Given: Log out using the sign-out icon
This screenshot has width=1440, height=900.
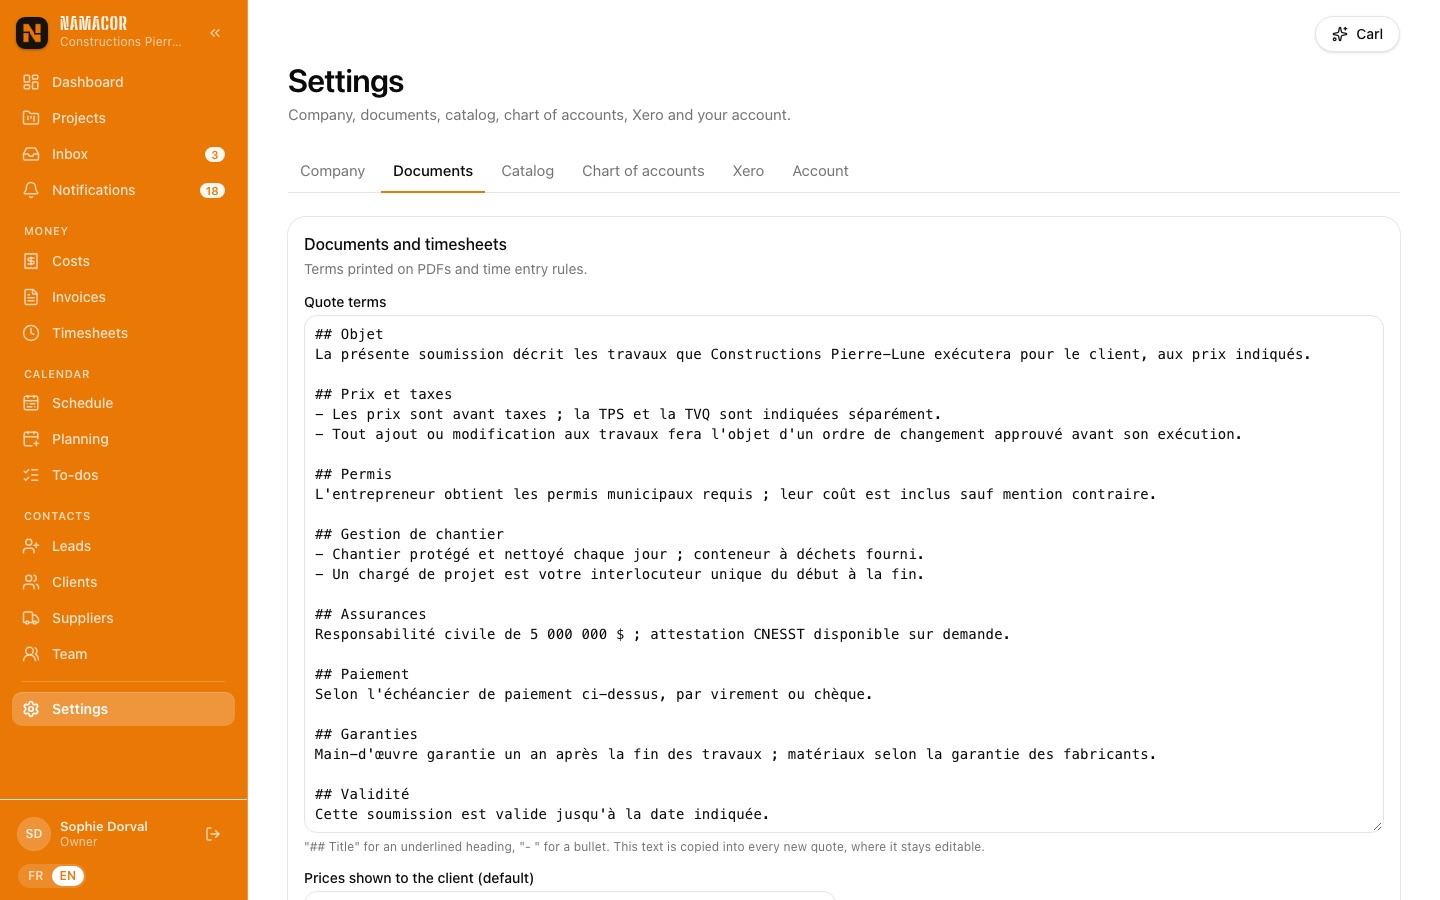Looking at the screenshot, I should pos(213,834).
